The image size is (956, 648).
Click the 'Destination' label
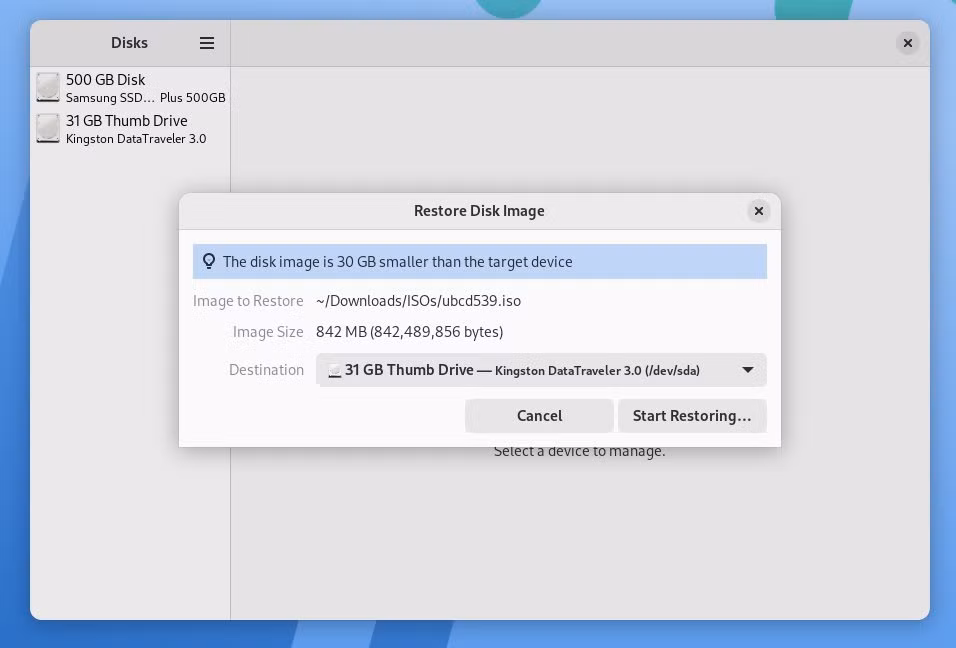tap(266, 370)
